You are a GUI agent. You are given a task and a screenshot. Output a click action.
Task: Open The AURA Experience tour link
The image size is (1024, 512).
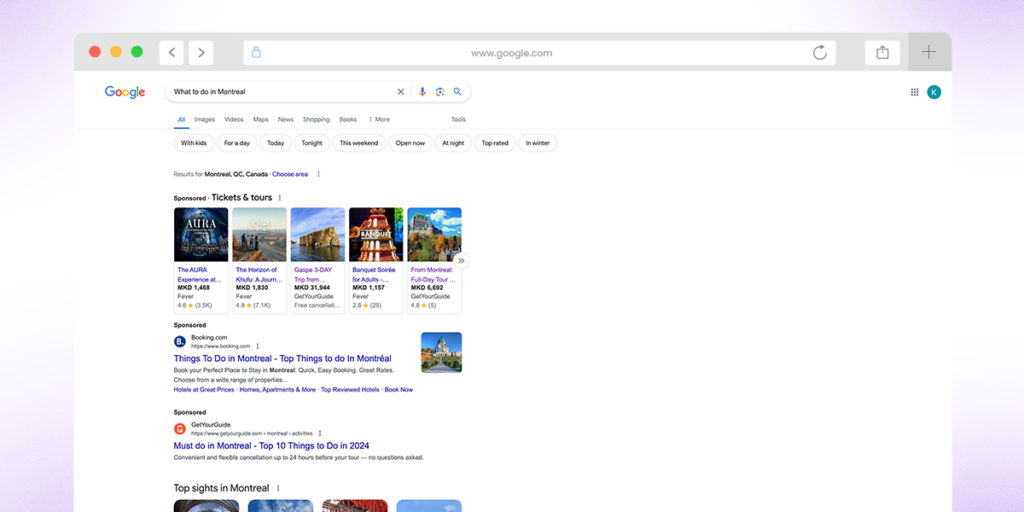(x=200, y=274)
